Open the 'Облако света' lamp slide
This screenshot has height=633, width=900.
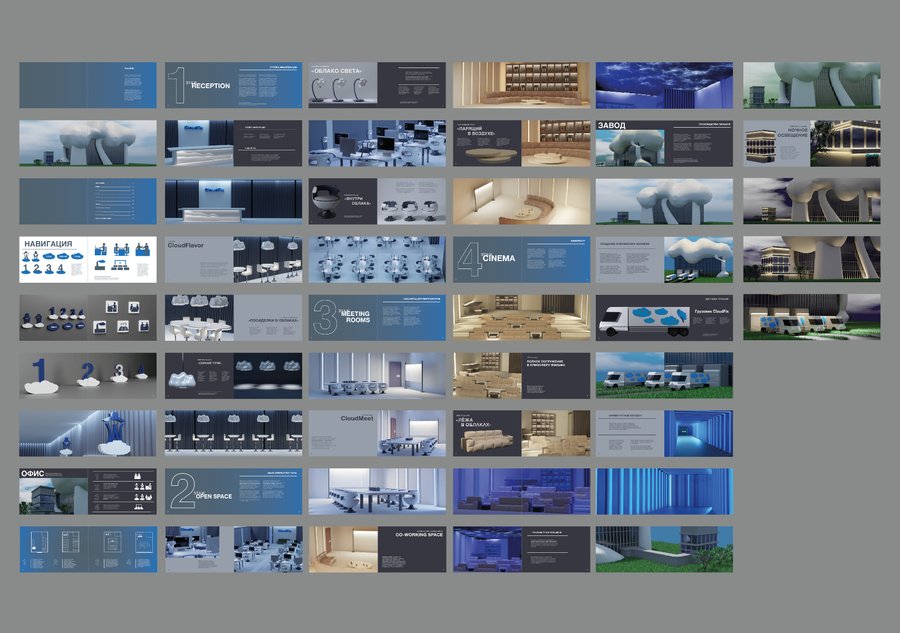click(377, 85)
